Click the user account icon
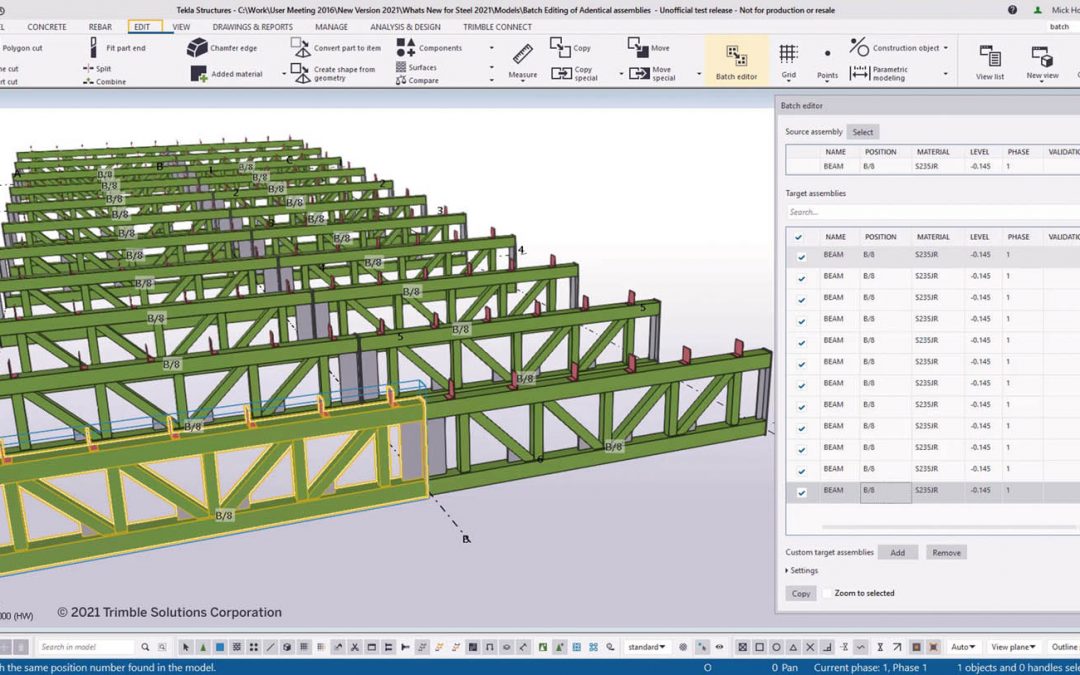This screenshot has height=675, width=1080. pyautogui.click(x=1037, y=10)
